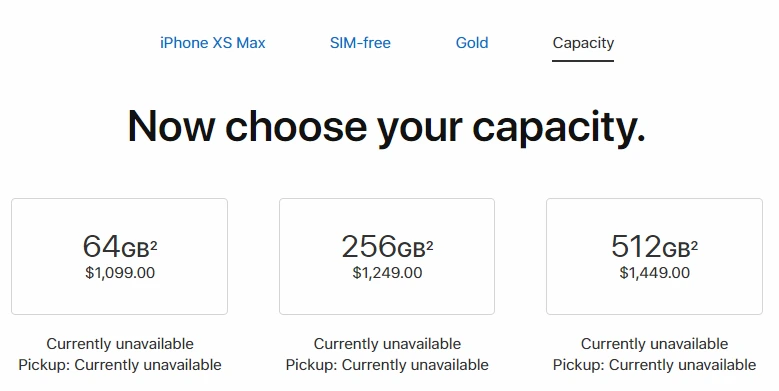The height and width of the screenshot is (391, 779).
Task: Click the $1,449.00 price text
Action: click(x=654, y=273)
